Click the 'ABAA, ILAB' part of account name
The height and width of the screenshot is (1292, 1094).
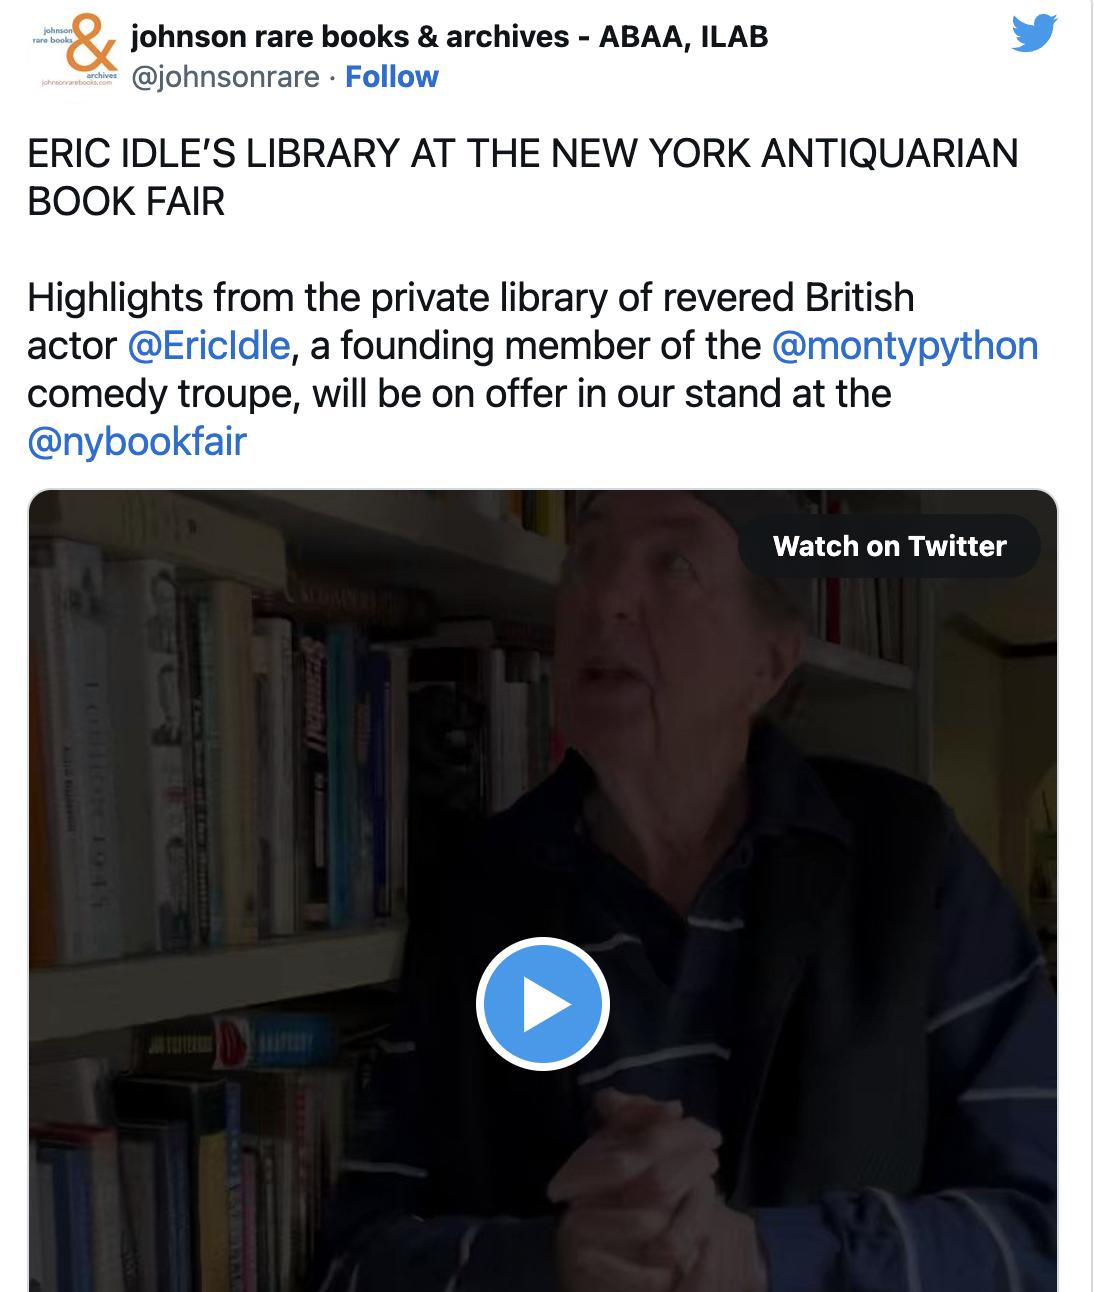(684, 37)
